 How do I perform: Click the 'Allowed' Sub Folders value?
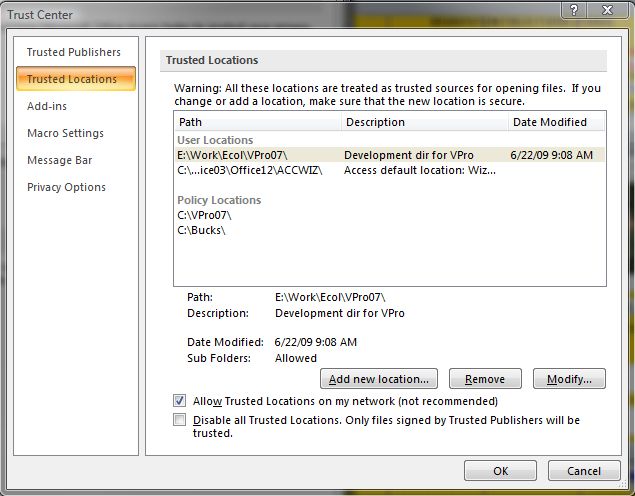[x=296, y=358]
